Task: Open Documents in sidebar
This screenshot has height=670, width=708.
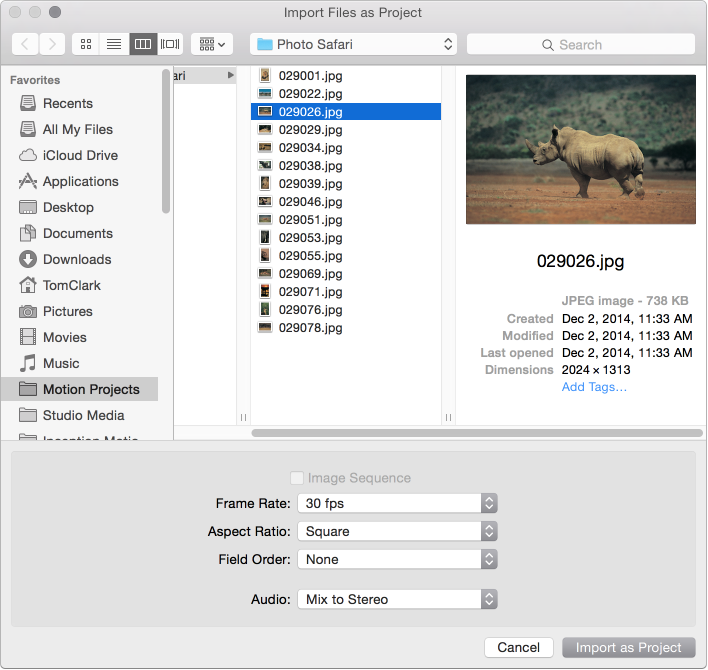Action: coord(79,233)
